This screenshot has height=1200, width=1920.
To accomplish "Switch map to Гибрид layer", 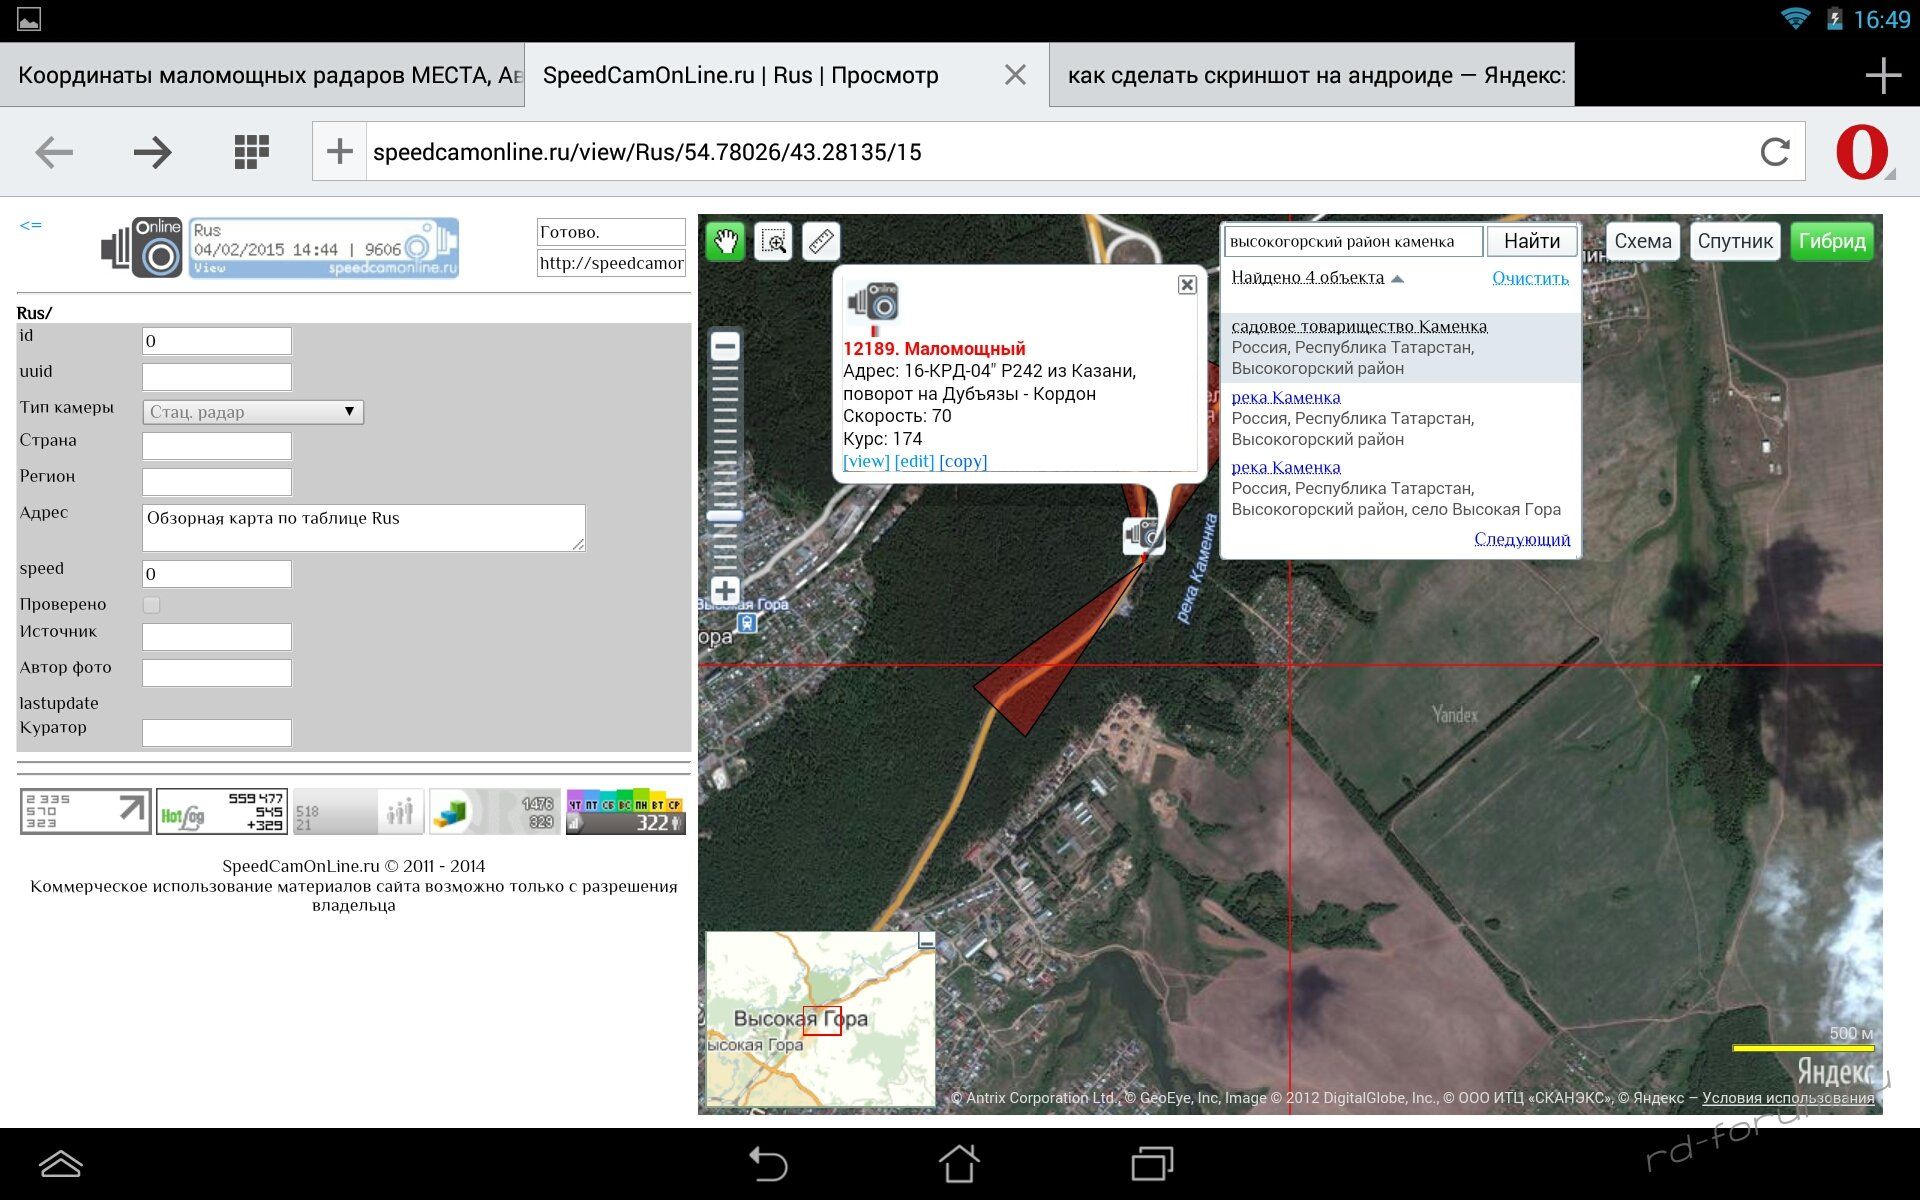I will point(1832,241).
